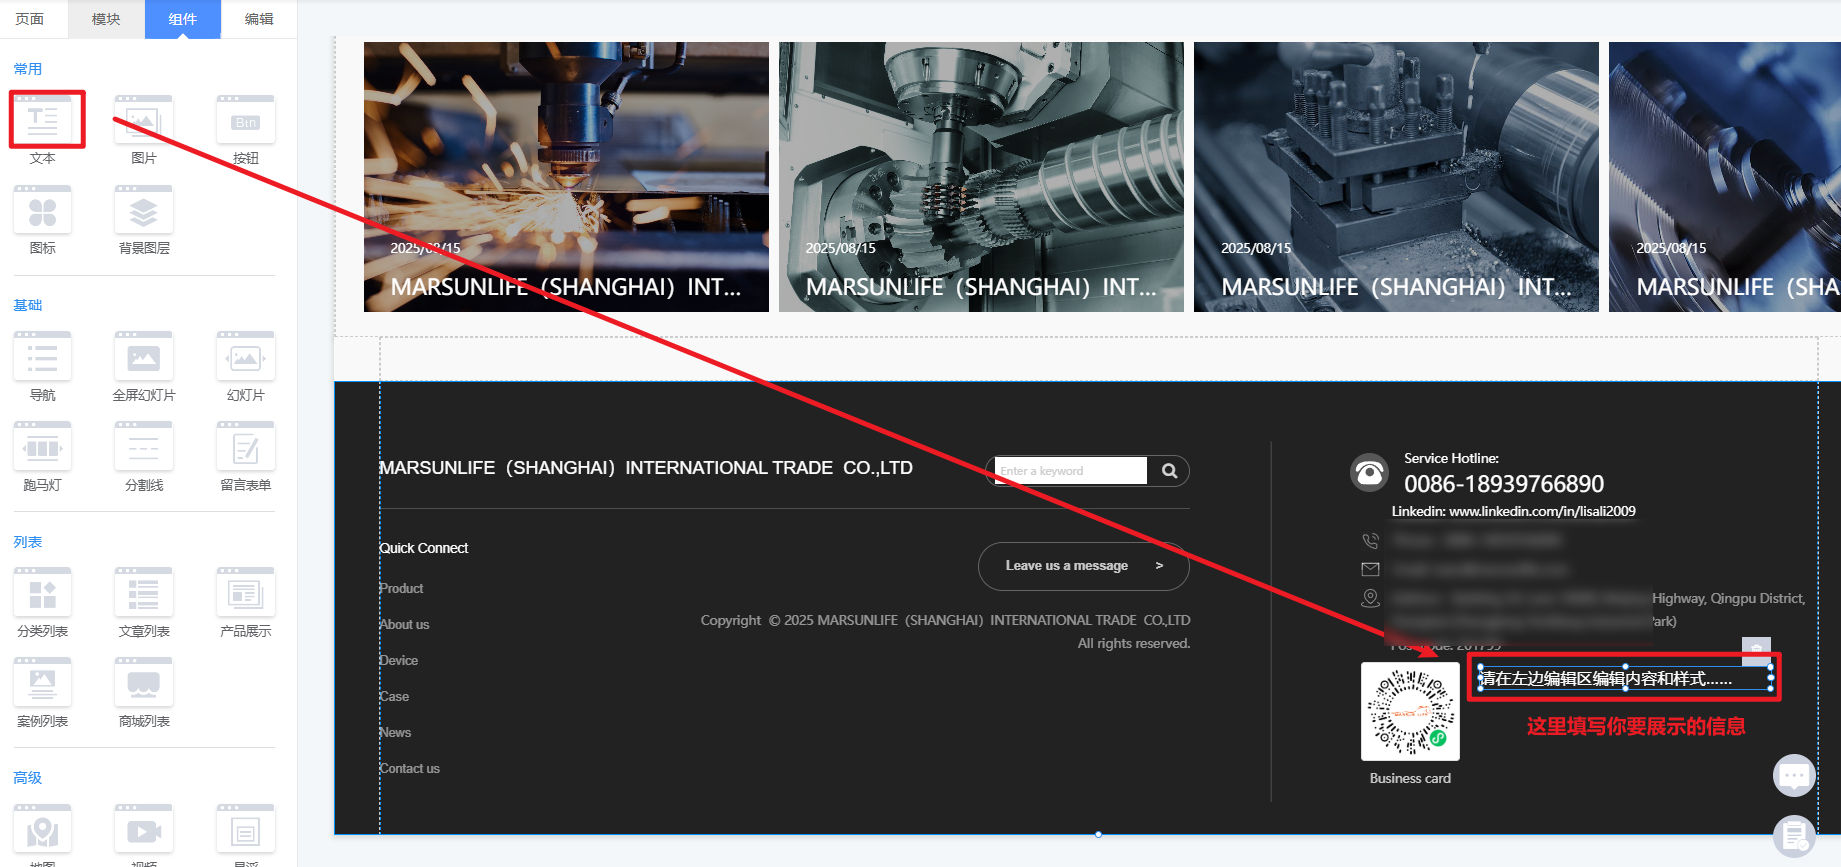Focus the Enter a keyword search field
This screenshot has width=1841, height=867.
click(1071, 471)
